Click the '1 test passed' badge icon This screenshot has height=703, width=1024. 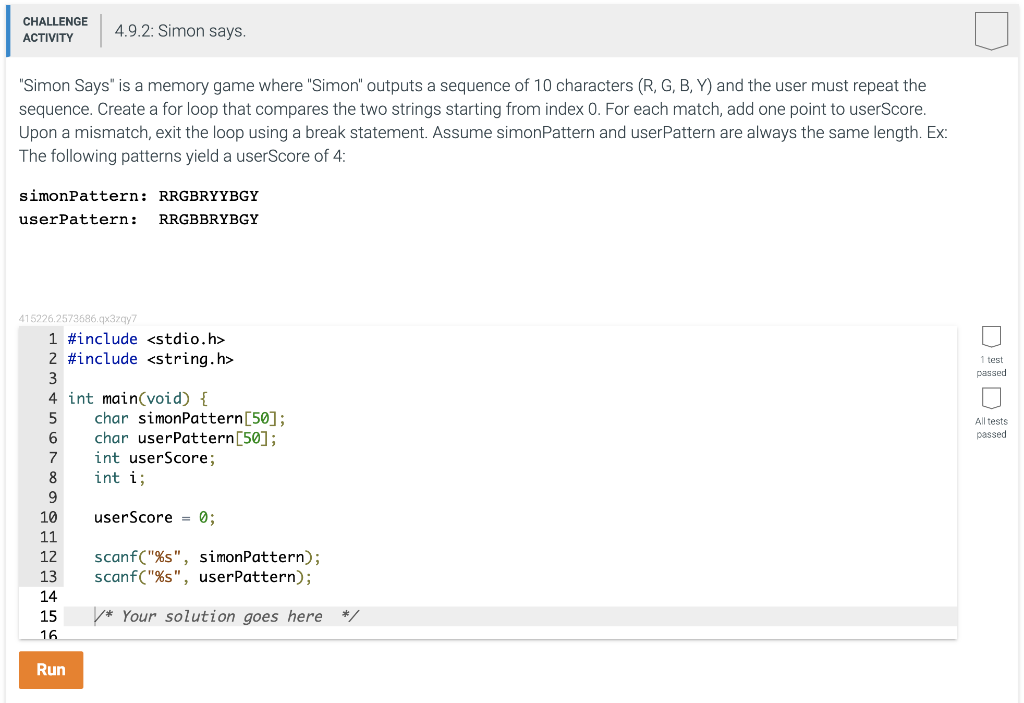pos(991,337)
